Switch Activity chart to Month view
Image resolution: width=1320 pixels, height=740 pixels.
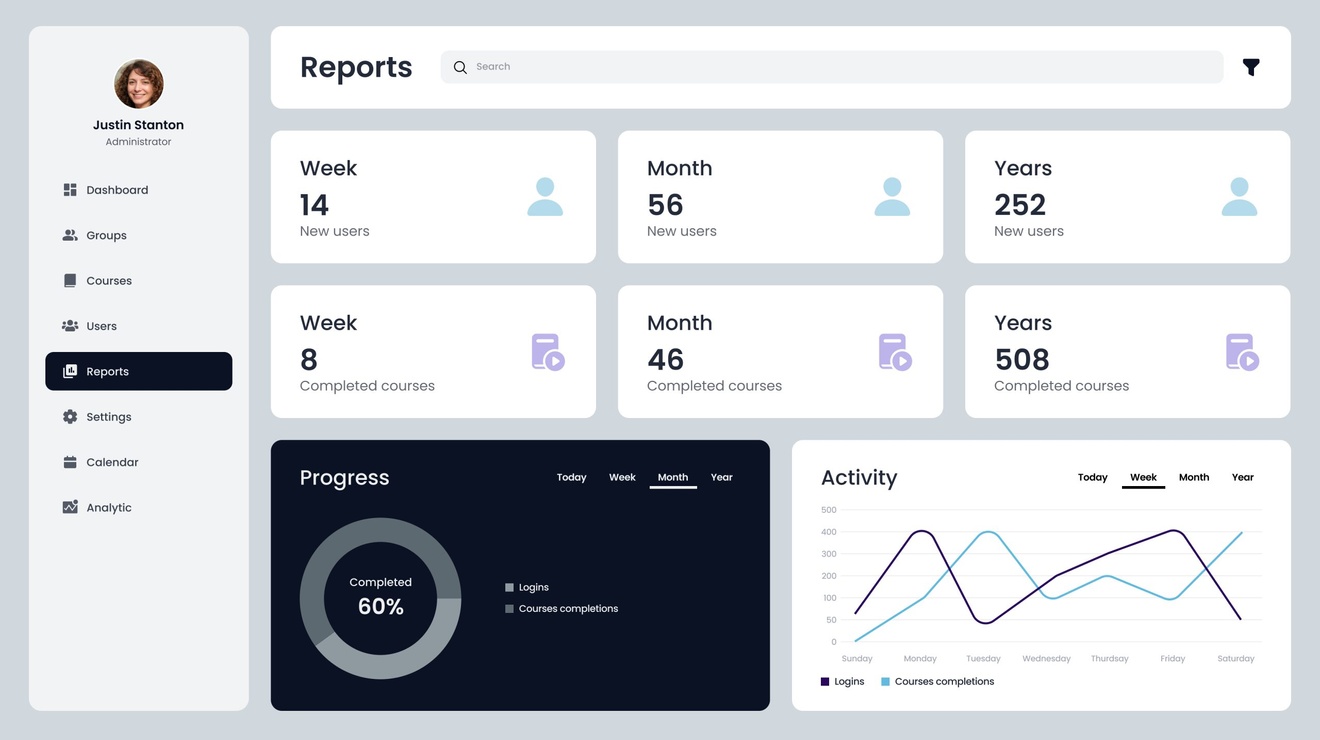[x=1194, y=477]
